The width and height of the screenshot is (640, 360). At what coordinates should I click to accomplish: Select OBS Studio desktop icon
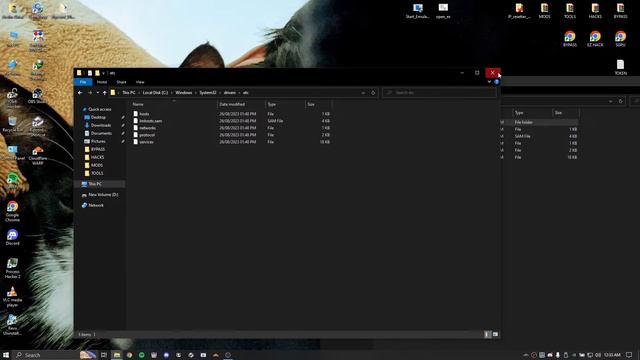(37, 96)
